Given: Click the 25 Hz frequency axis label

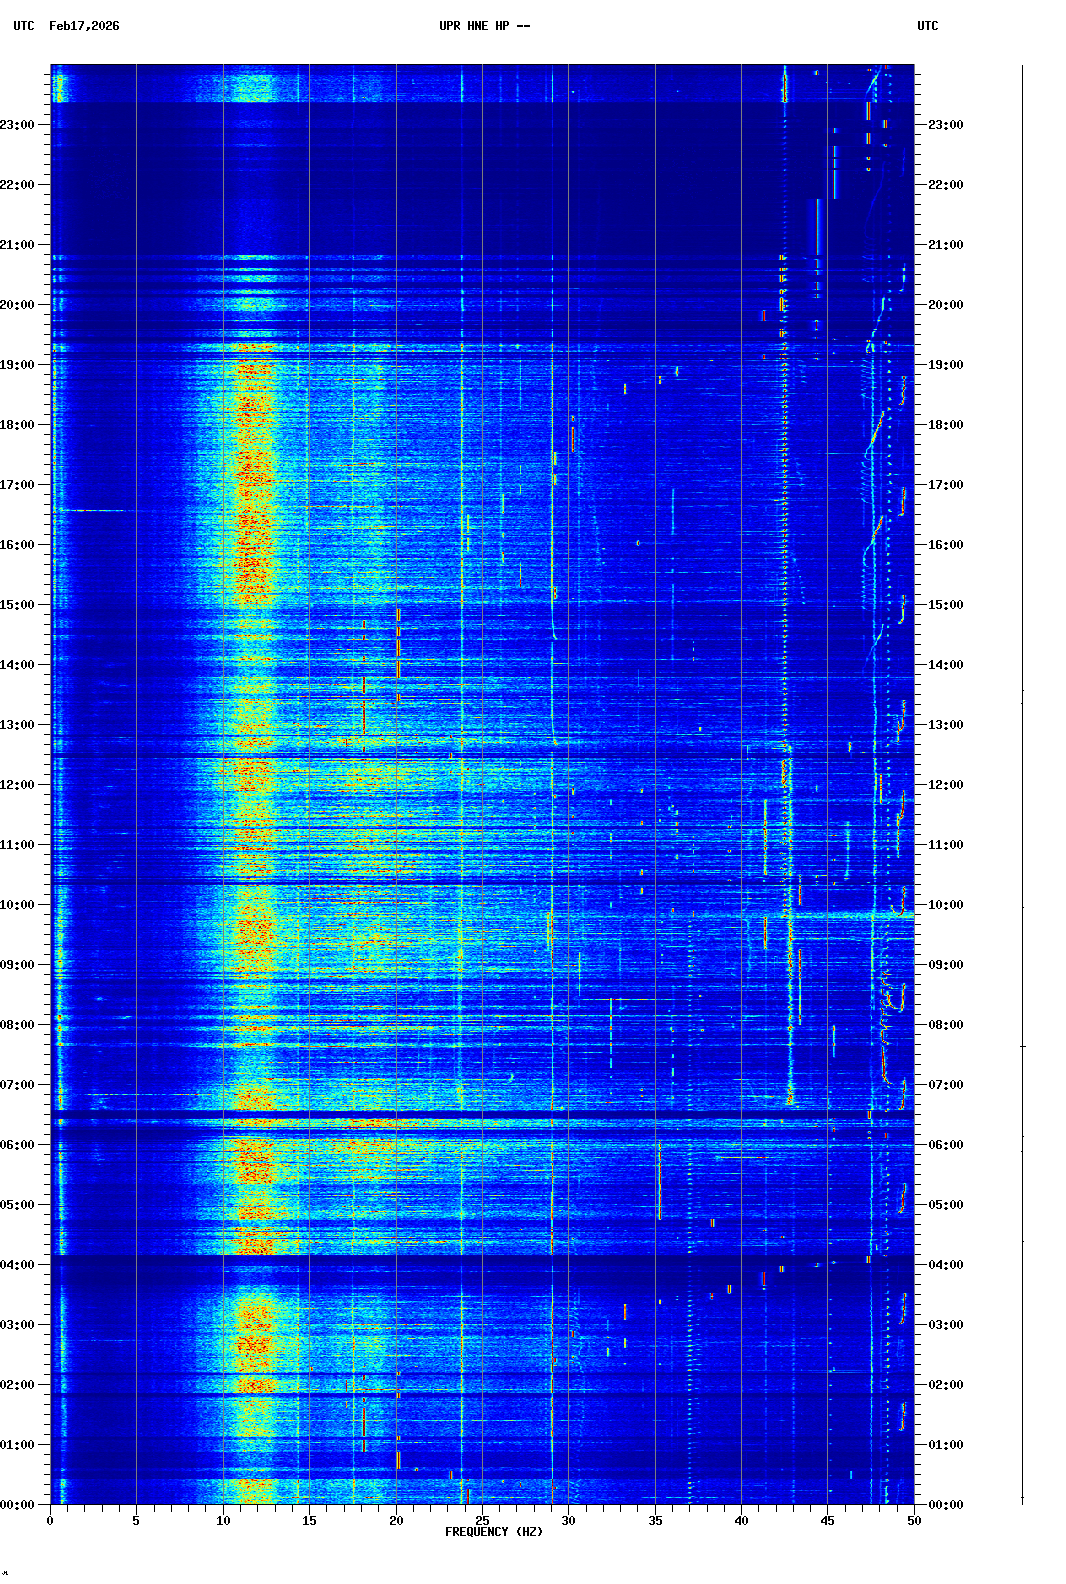Looking at the screenshot, I should (x=482, y=1521).
